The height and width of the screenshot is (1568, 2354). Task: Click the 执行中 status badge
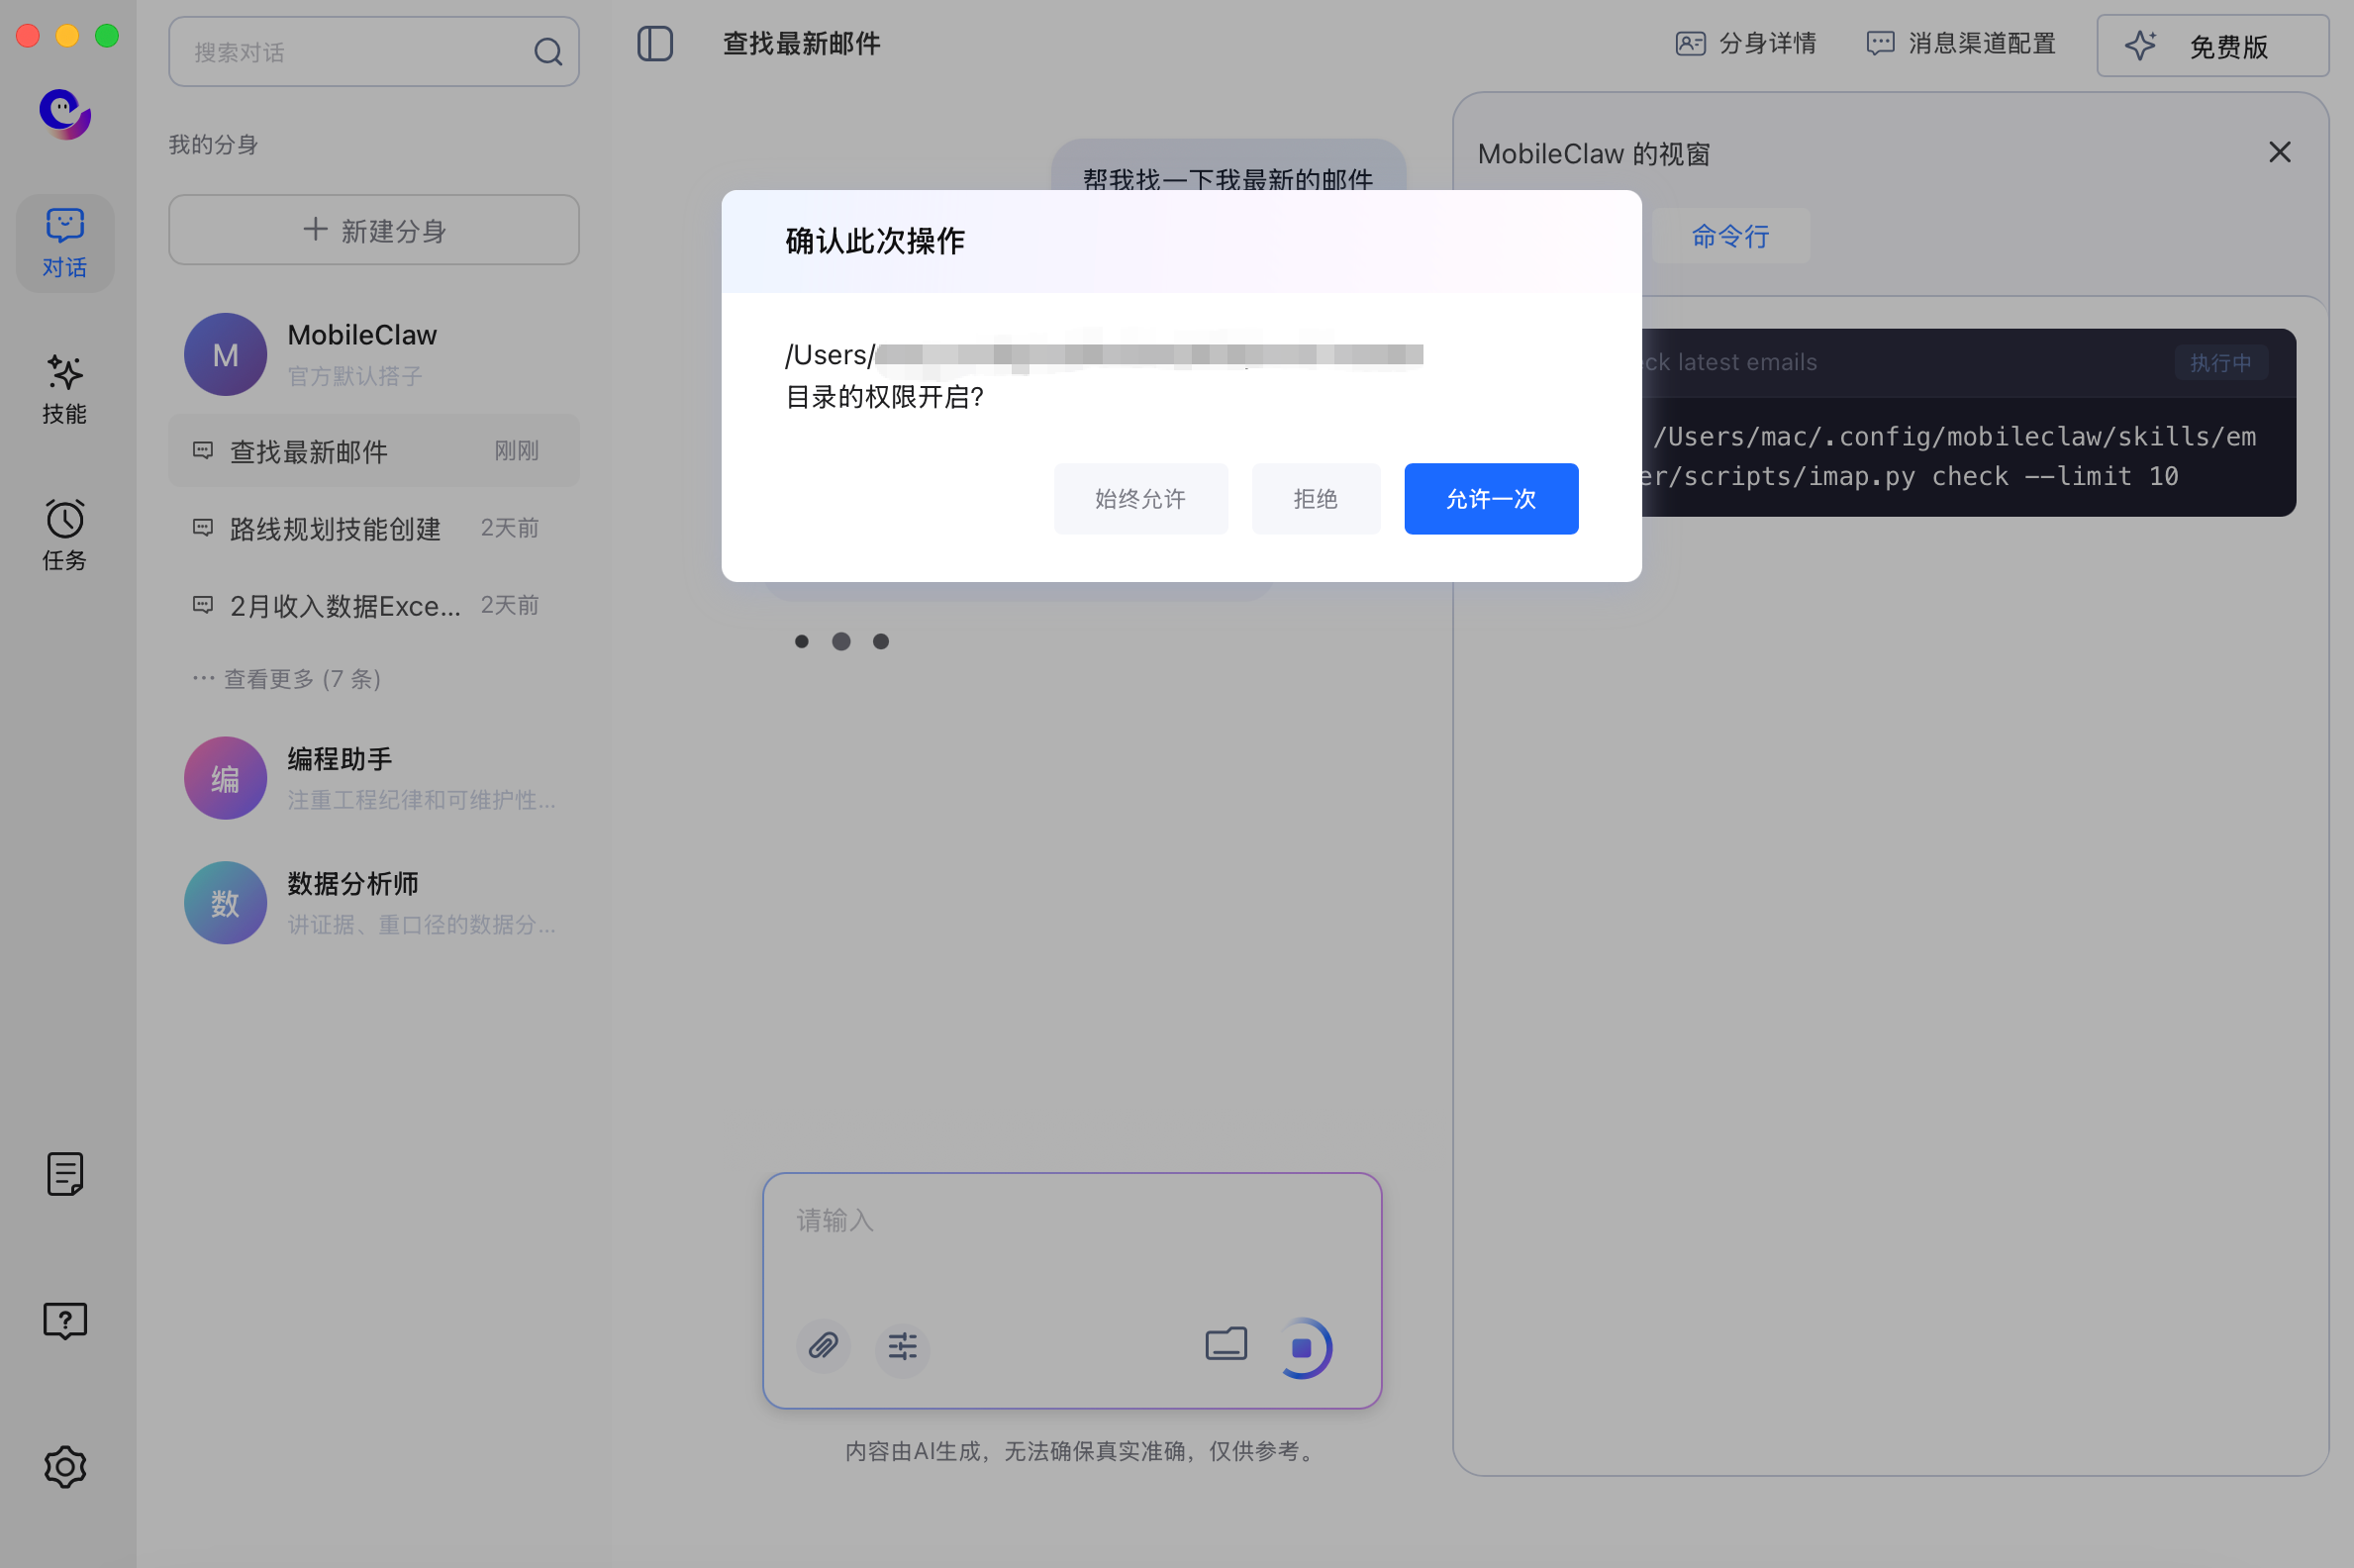[x=2220, y=362]
